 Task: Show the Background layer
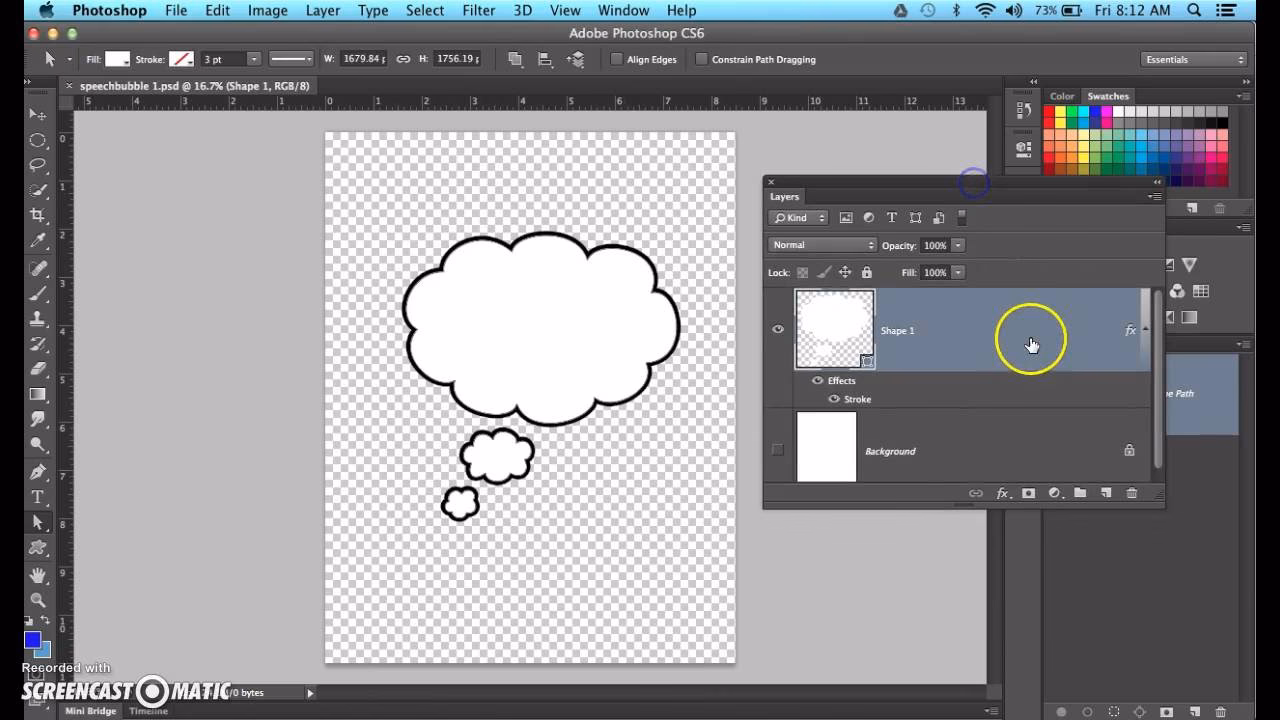(778, 450)
